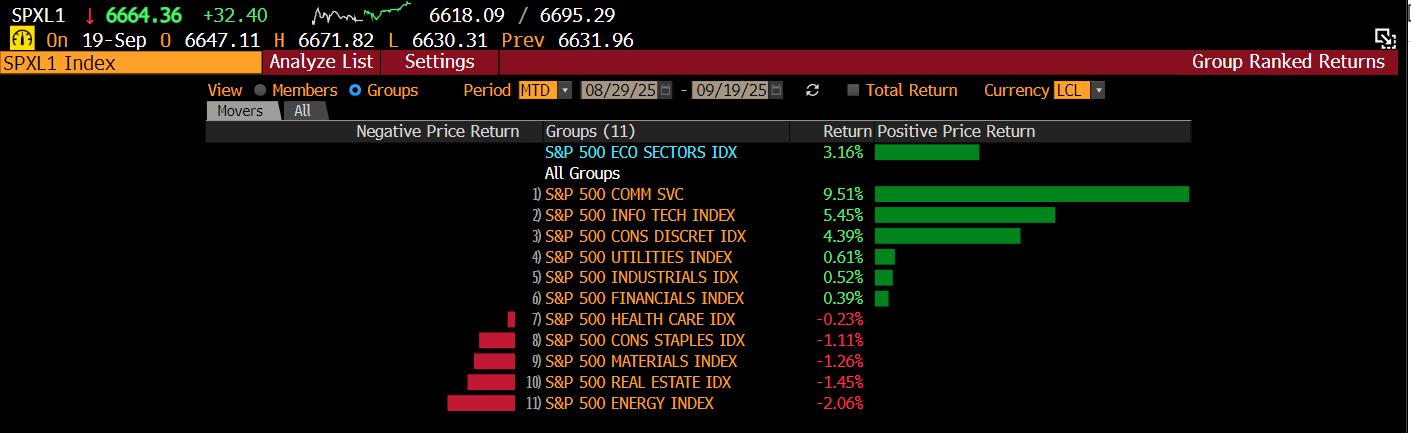Click the Group Ranked Returns title

coord(1288,62)
